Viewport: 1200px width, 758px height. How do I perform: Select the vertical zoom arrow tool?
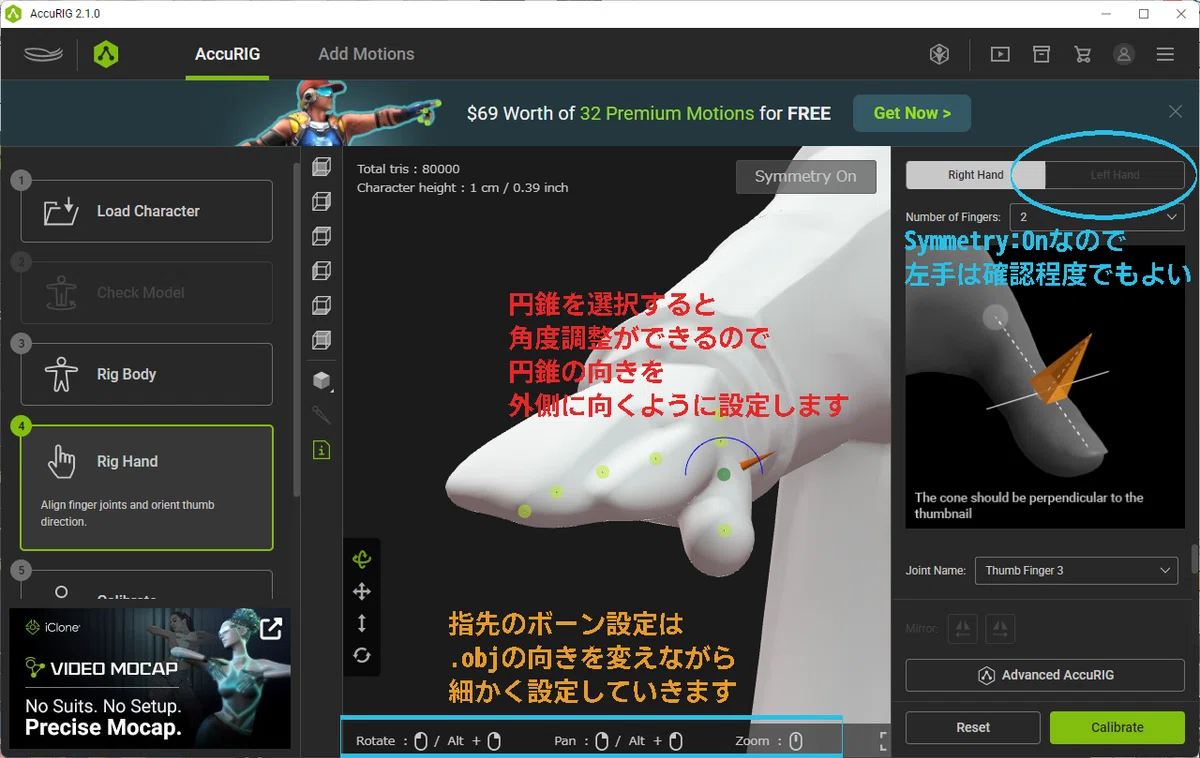[362, 623]
